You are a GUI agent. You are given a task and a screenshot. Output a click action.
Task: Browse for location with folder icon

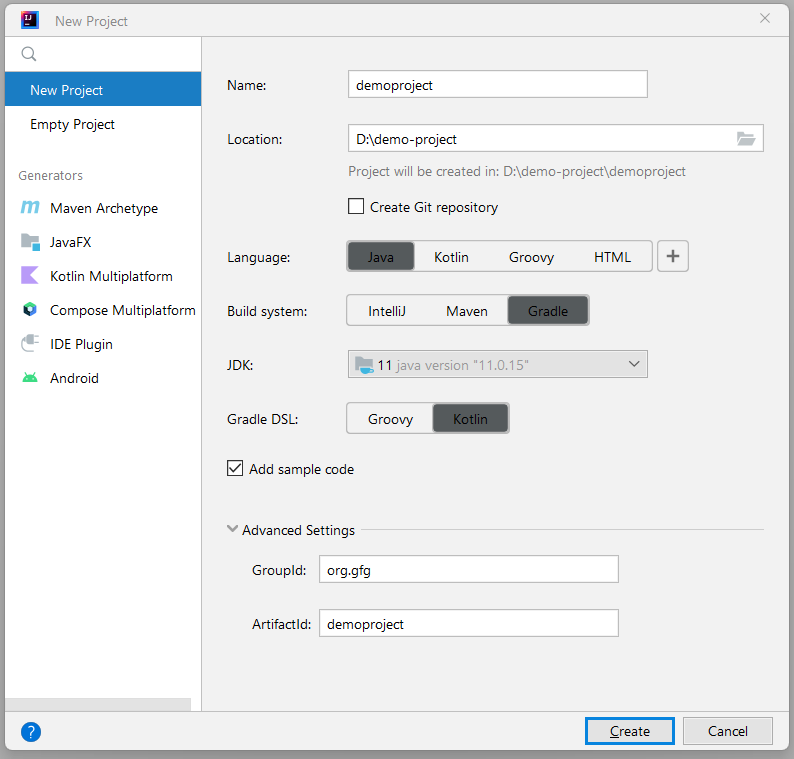click(x=745, y=138)
